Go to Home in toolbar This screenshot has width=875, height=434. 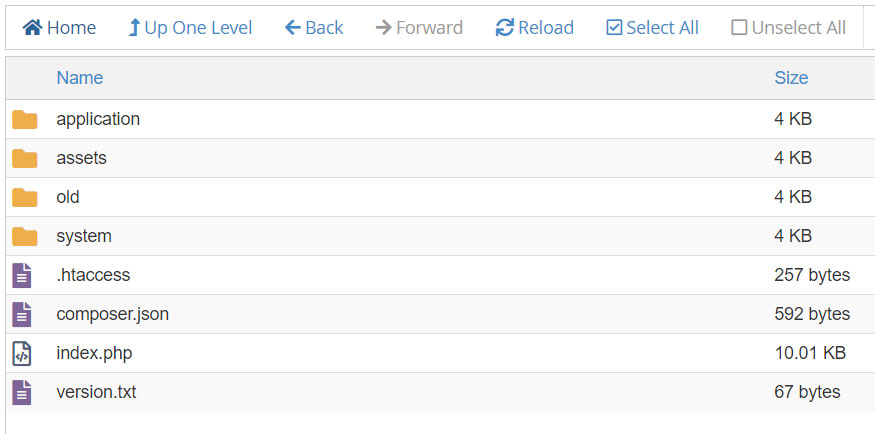[x=60, y=28]
